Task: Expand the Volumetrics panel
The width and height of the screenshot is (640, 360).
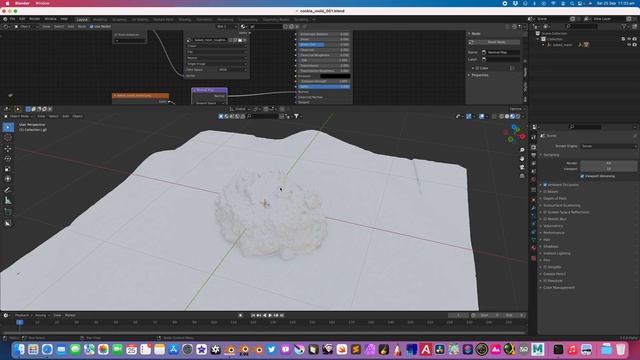Action: (553, 226)
